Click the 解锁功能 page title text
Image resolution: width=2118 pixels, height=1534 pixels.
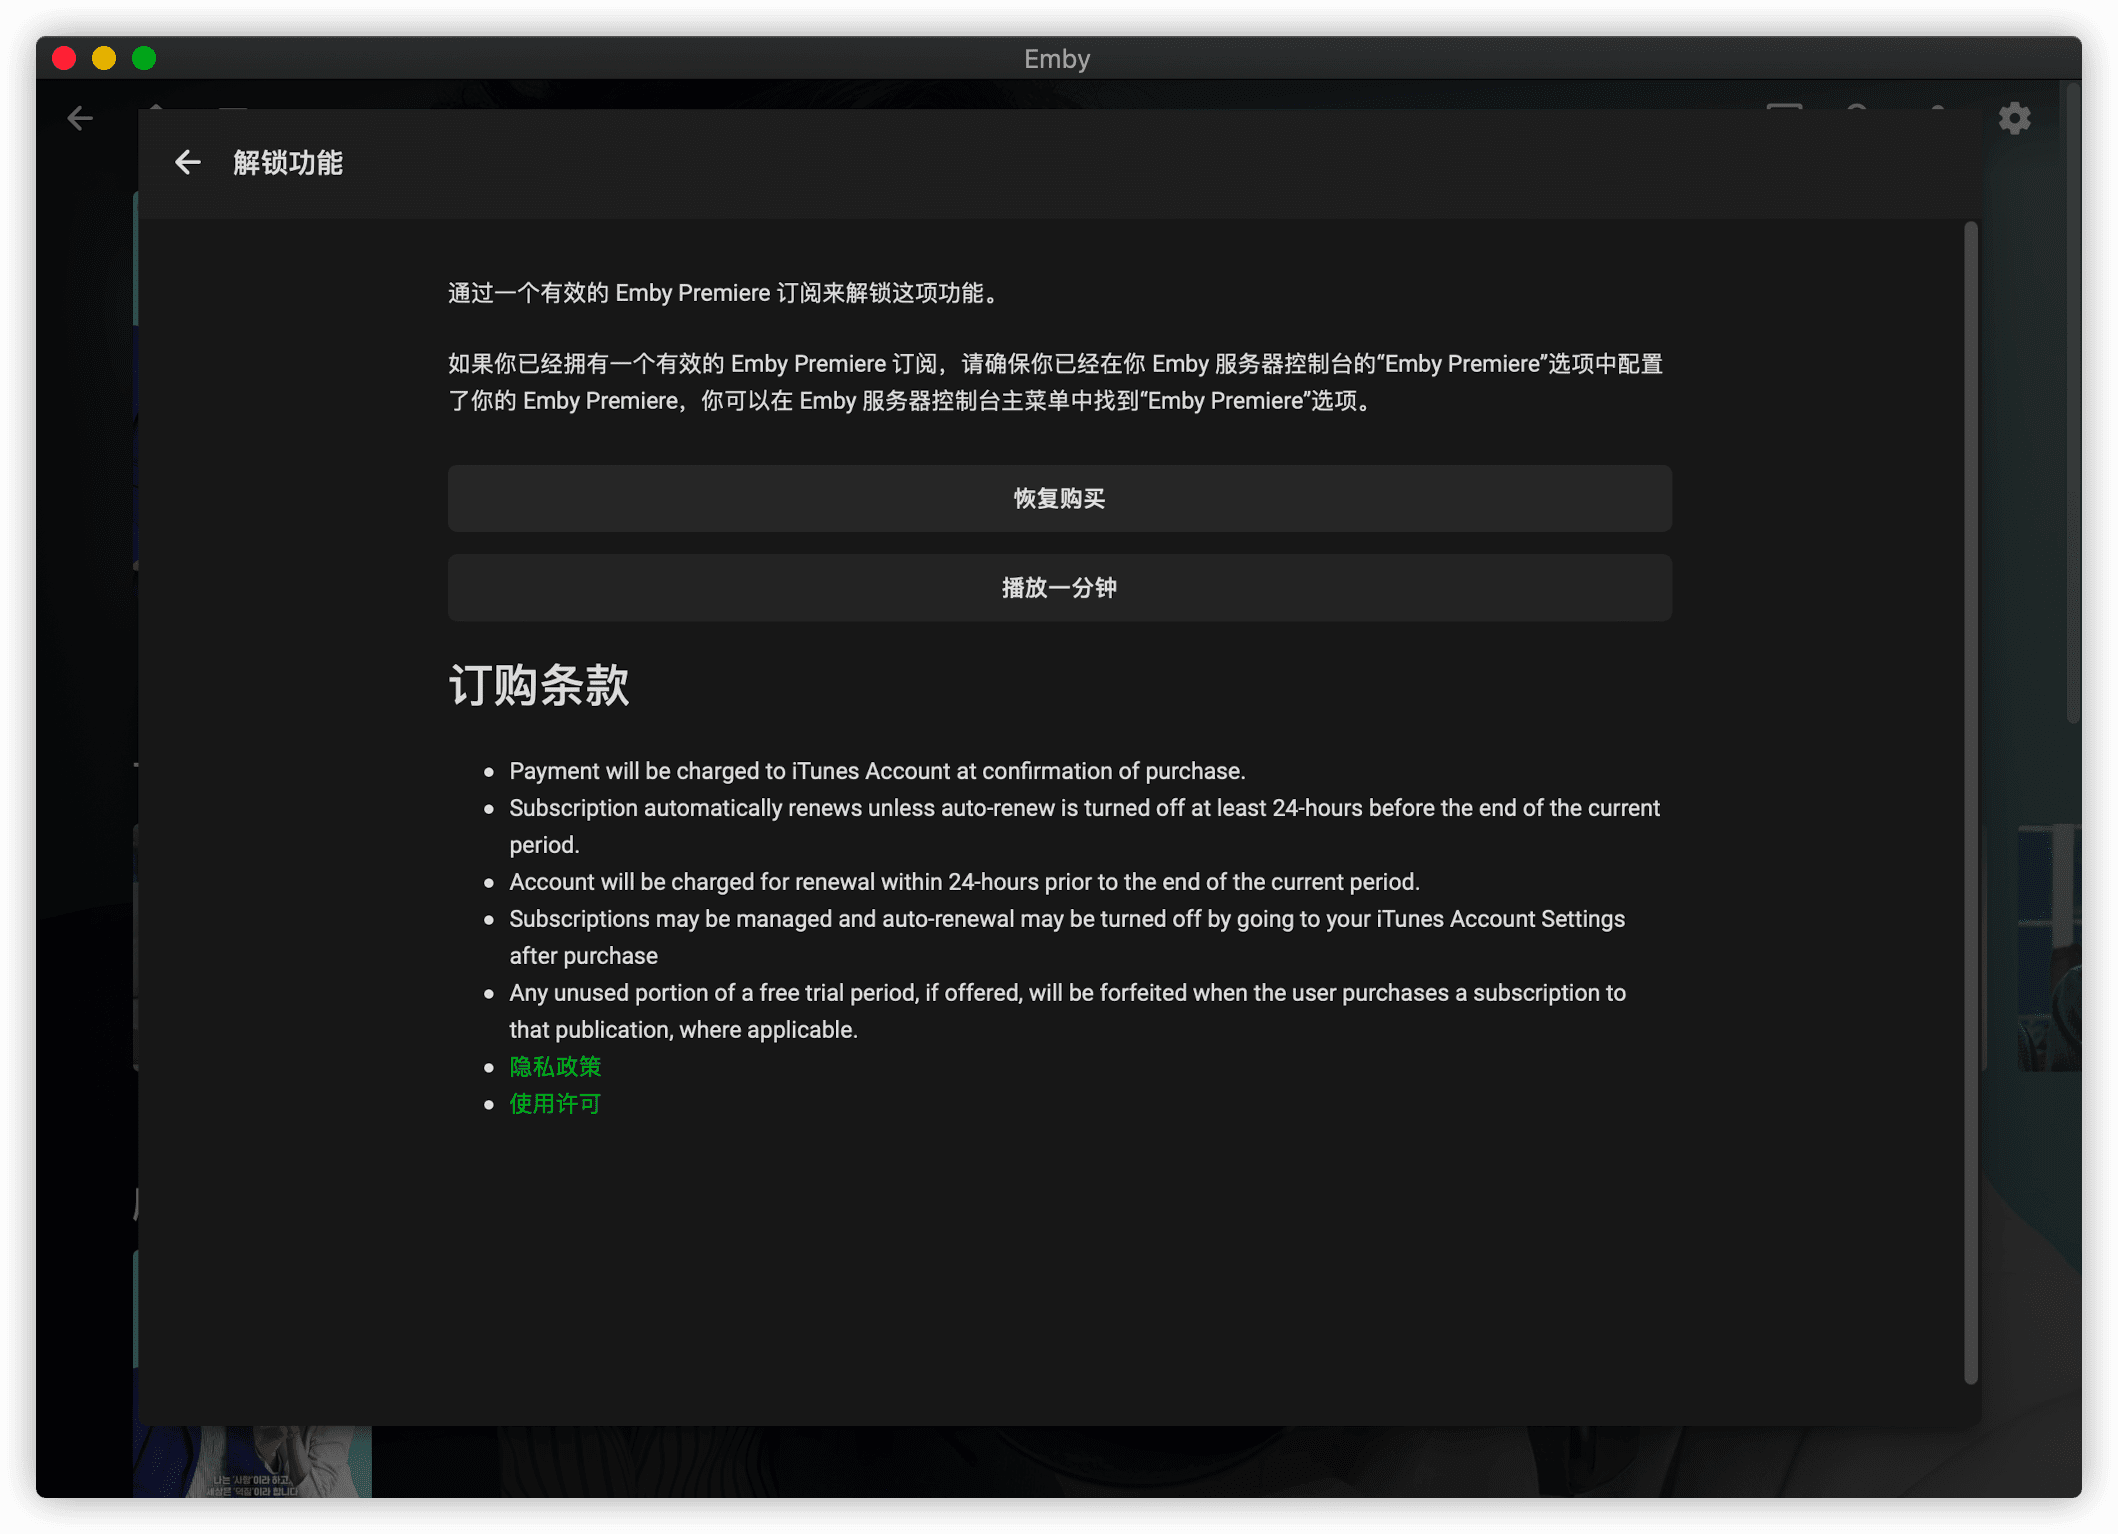pyautogui.click(x=288, y=161)
